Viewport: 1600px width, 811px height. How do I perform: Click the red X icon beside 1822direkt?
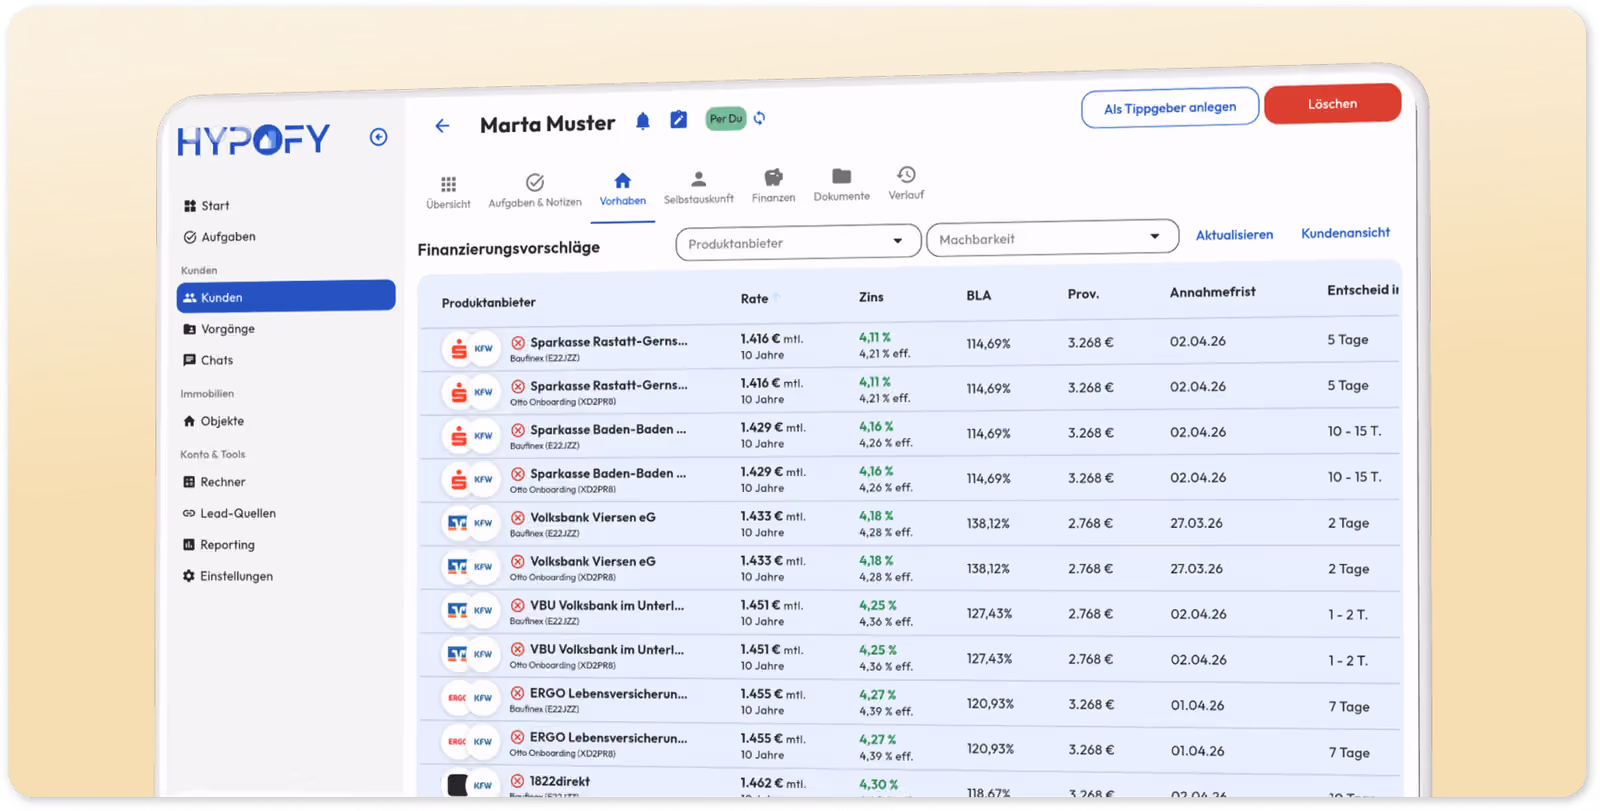(517, 781)
